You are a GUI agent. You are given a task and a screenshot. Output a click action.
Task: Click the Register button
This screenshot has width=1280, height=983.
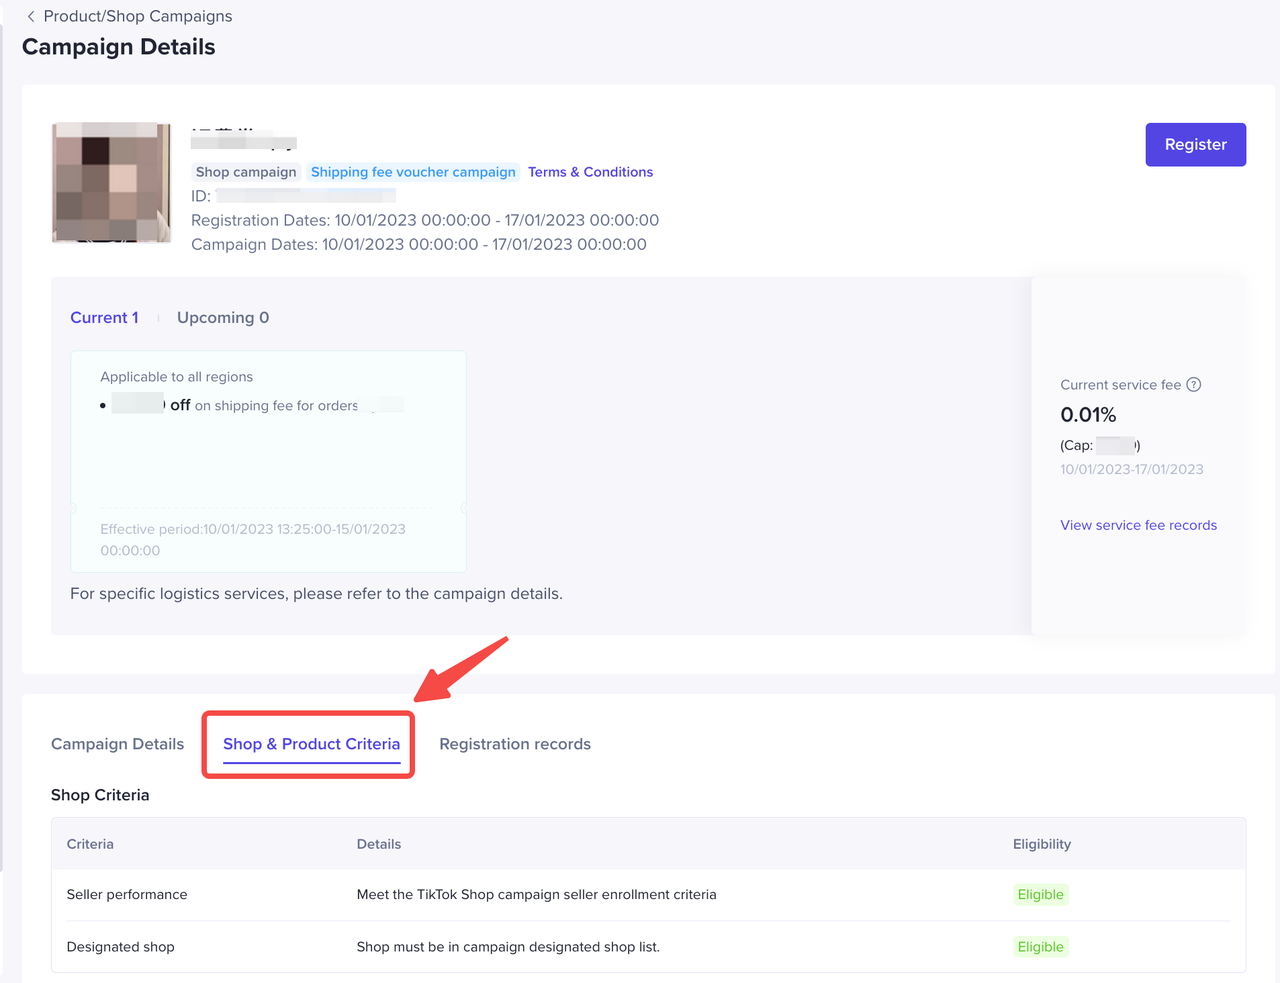[1195, 145]
